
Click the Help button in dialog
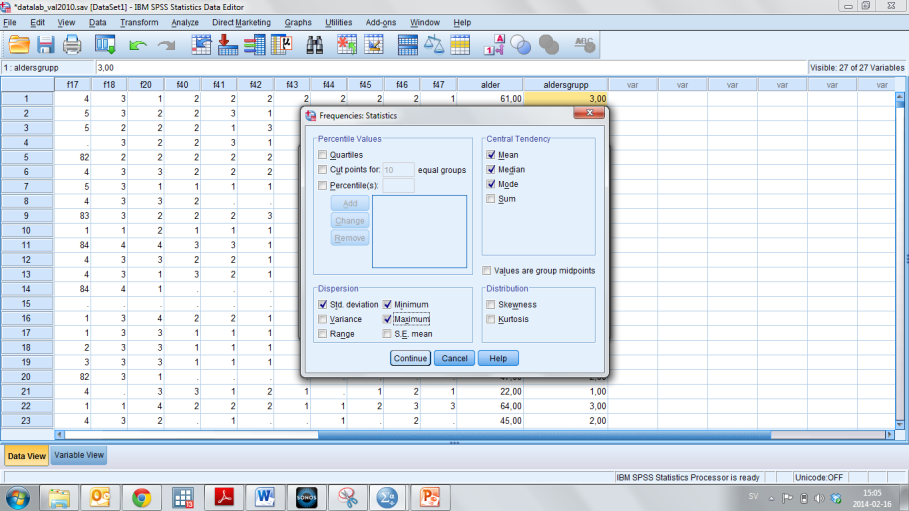[498, 358]
